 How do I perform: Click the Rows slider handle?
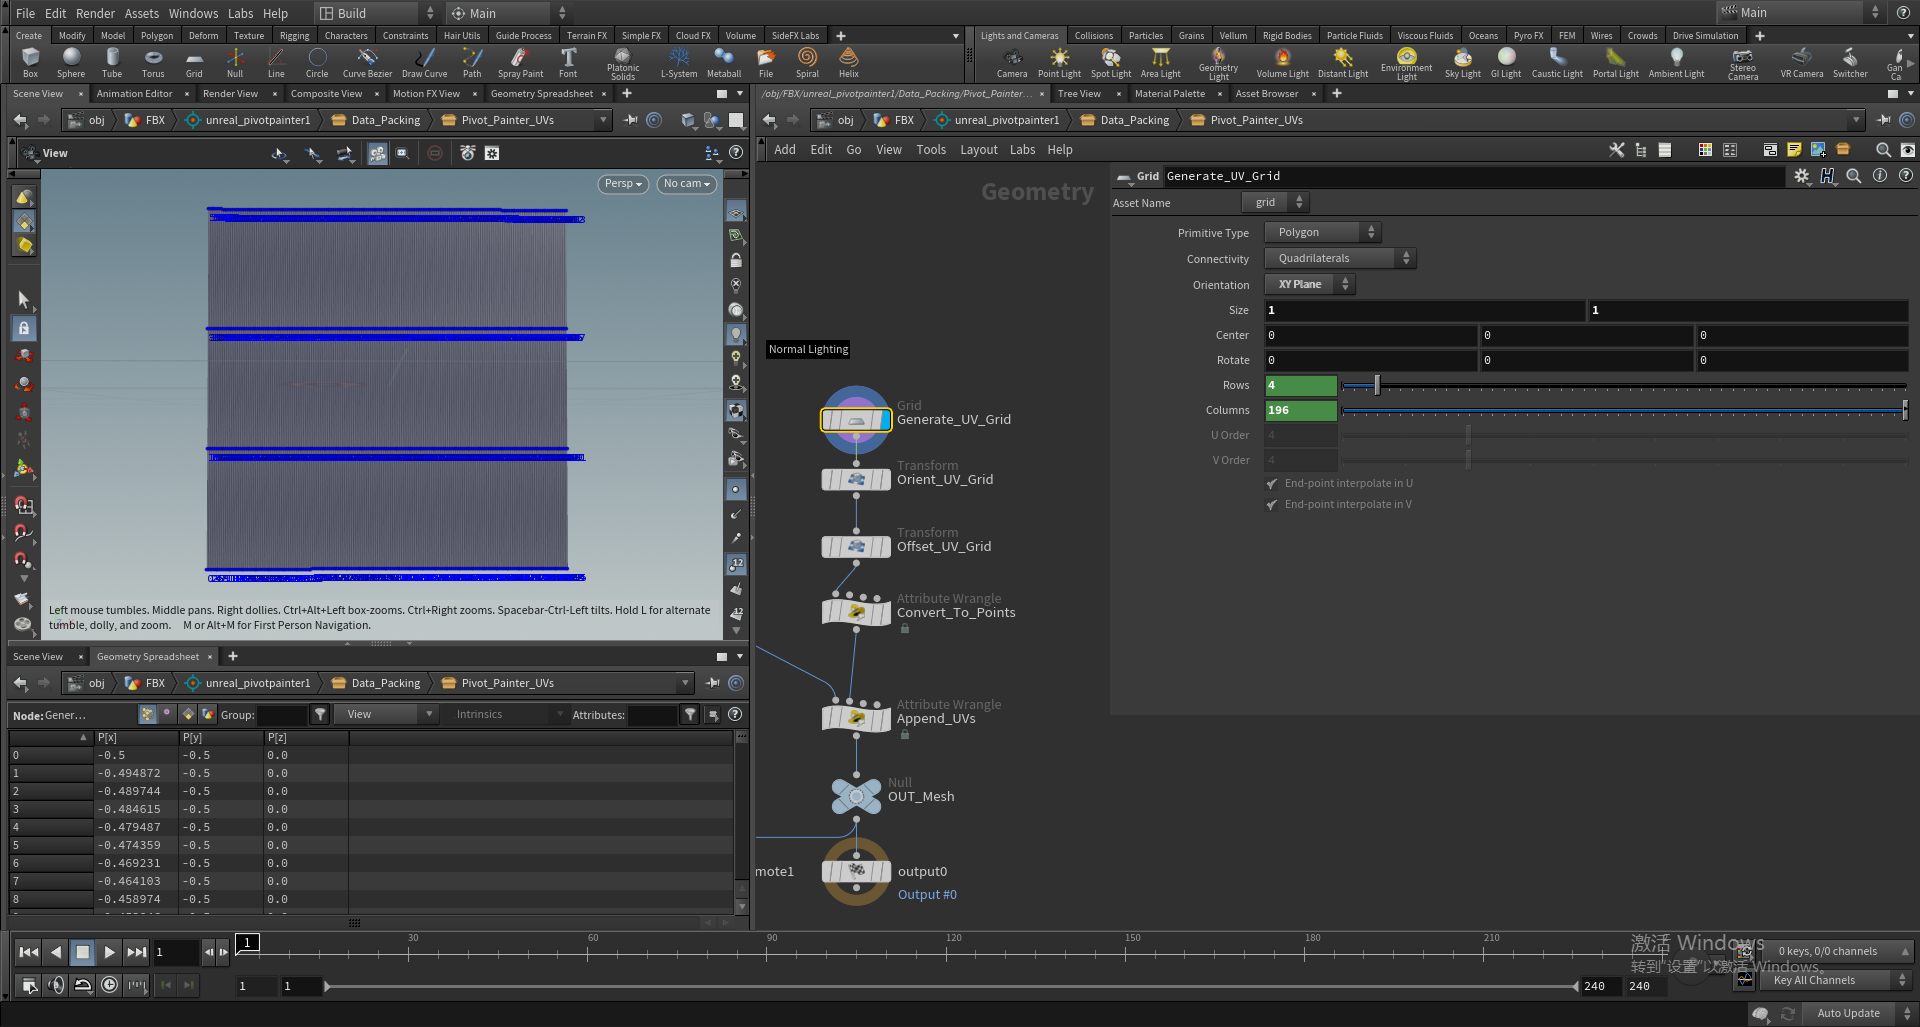click(x=1377, y=385)
